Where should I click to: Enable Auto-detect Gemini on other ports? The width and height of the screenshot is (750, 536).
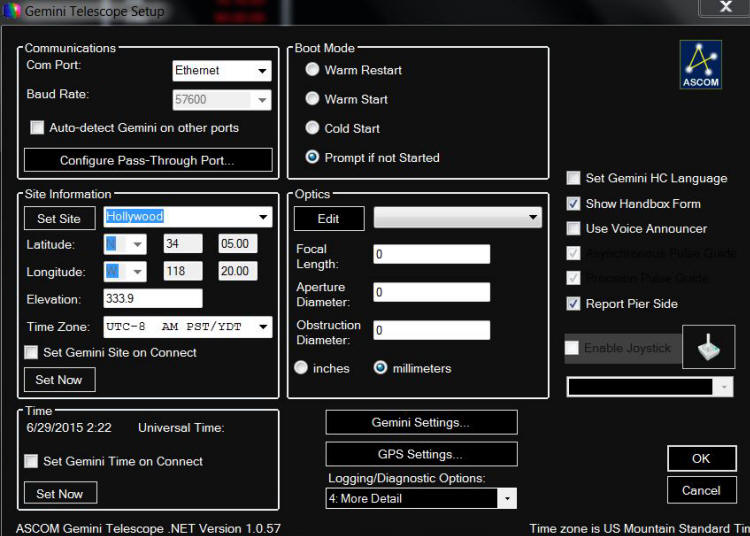(38, 128)
